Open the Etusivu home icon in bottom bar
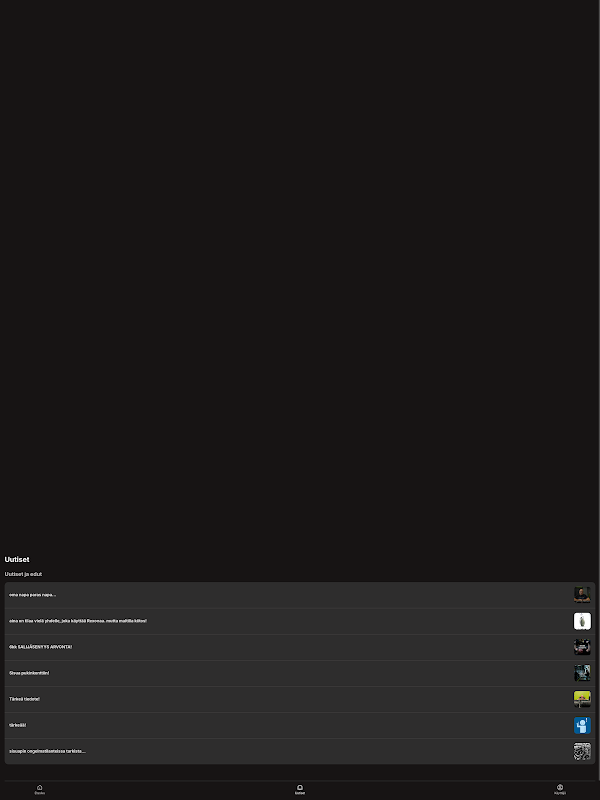Viewport: 600px width, 800px height. pos(39,789)
